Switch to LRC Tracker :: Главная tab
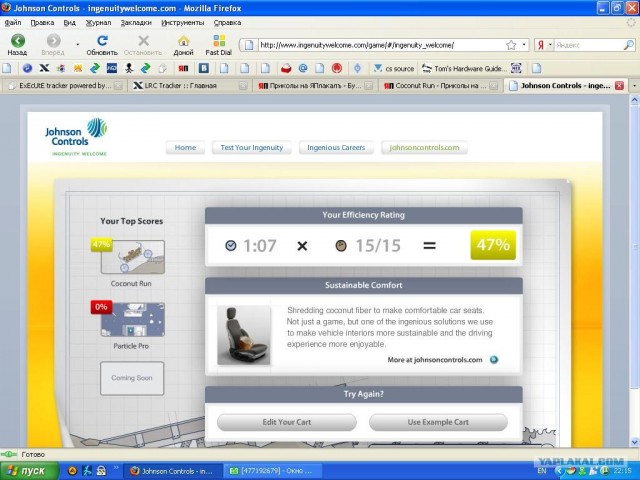 189,86
